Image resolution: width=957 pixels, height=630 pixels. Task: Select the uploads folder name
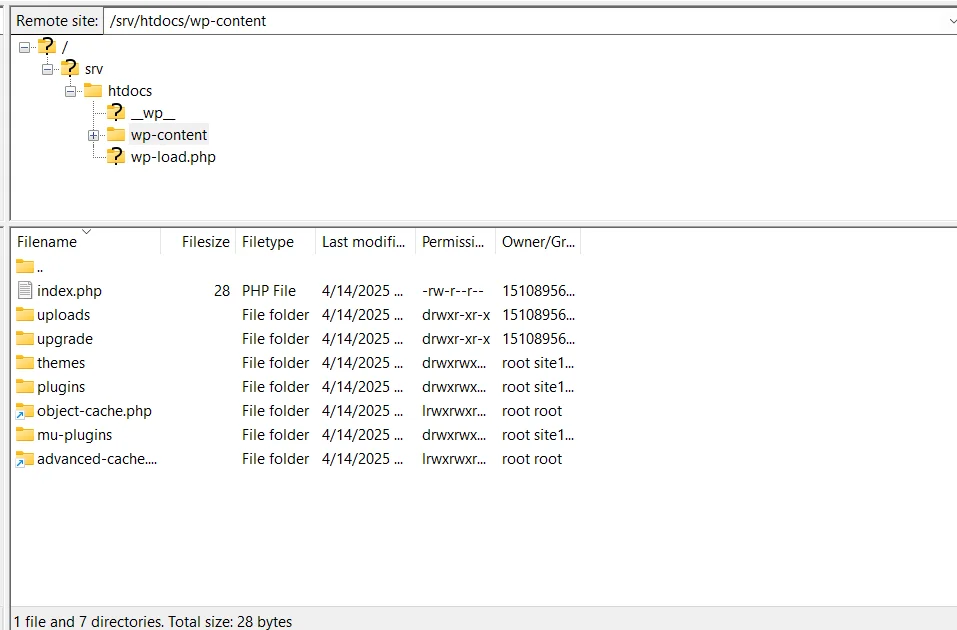[x=63, y=314]
